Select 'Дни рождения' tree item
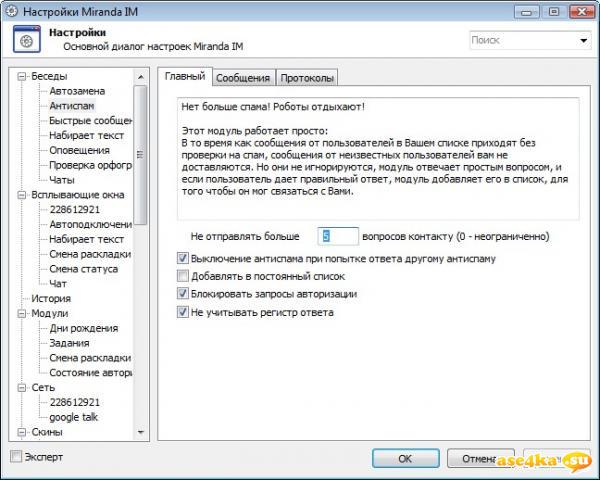600x480 pixels. (x=83, y=328)
